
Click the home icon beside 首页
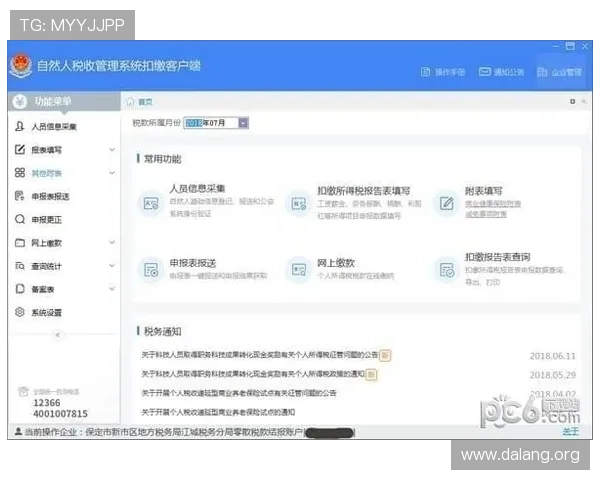130,101
